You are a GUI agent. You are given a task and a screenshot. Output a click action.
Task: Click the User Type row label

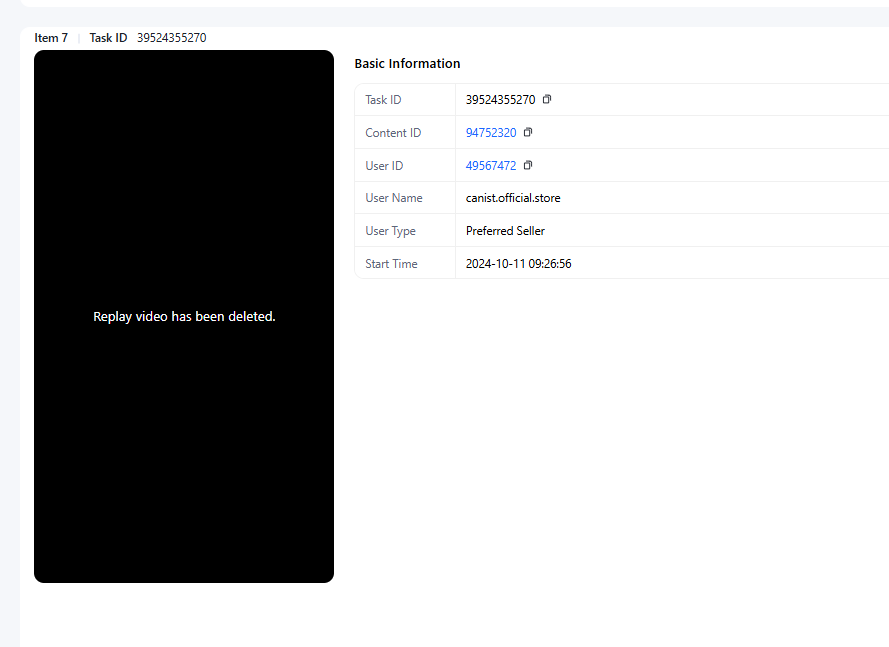[390, 231]
